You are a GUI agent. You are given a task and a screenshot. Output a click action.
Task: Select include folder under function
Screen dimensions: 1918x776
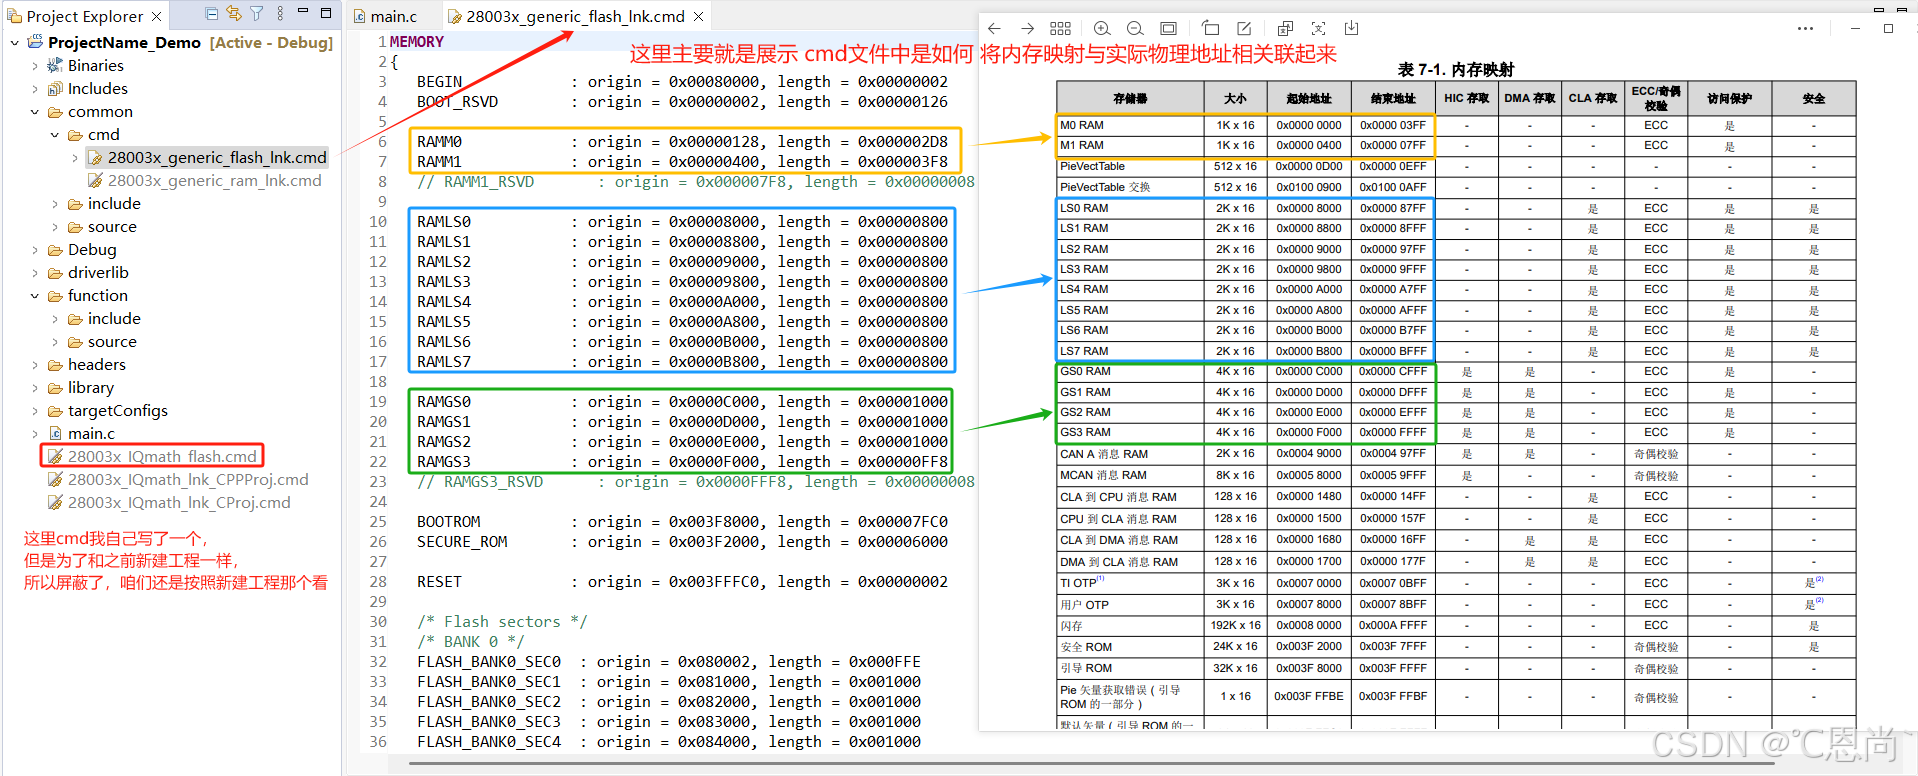(x=114, y=319)
